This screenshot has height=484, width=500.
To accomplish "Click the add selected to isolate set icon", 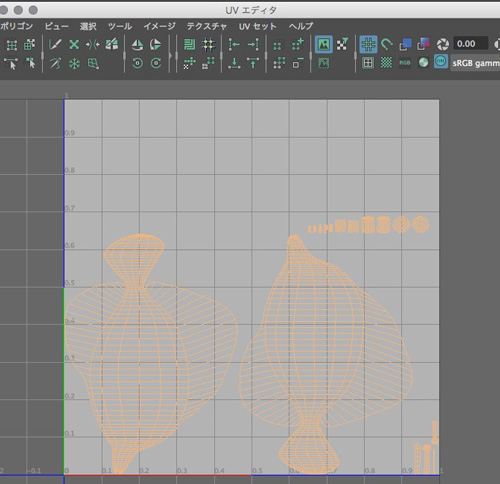I will (x=298, y=44).
